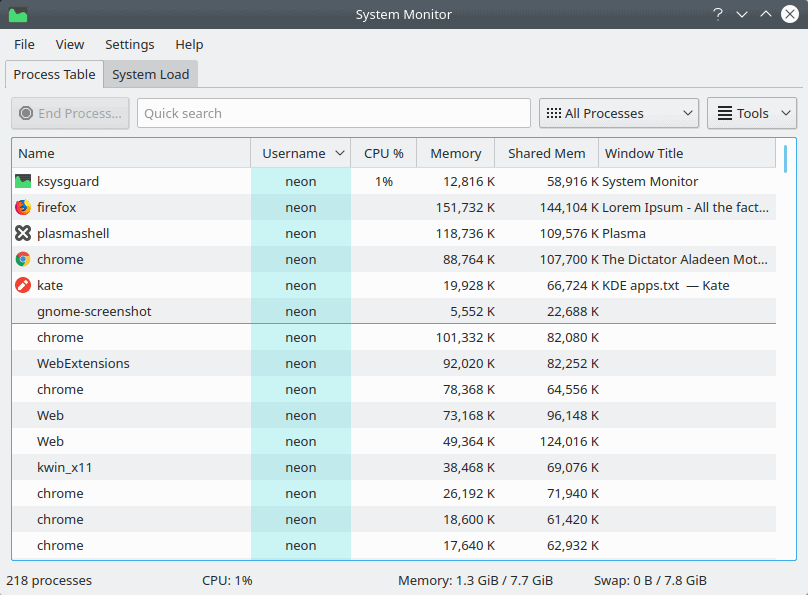Click the firefox icon in process list
Viewport: 808px width, 595px height.
(x=23, y=207)
